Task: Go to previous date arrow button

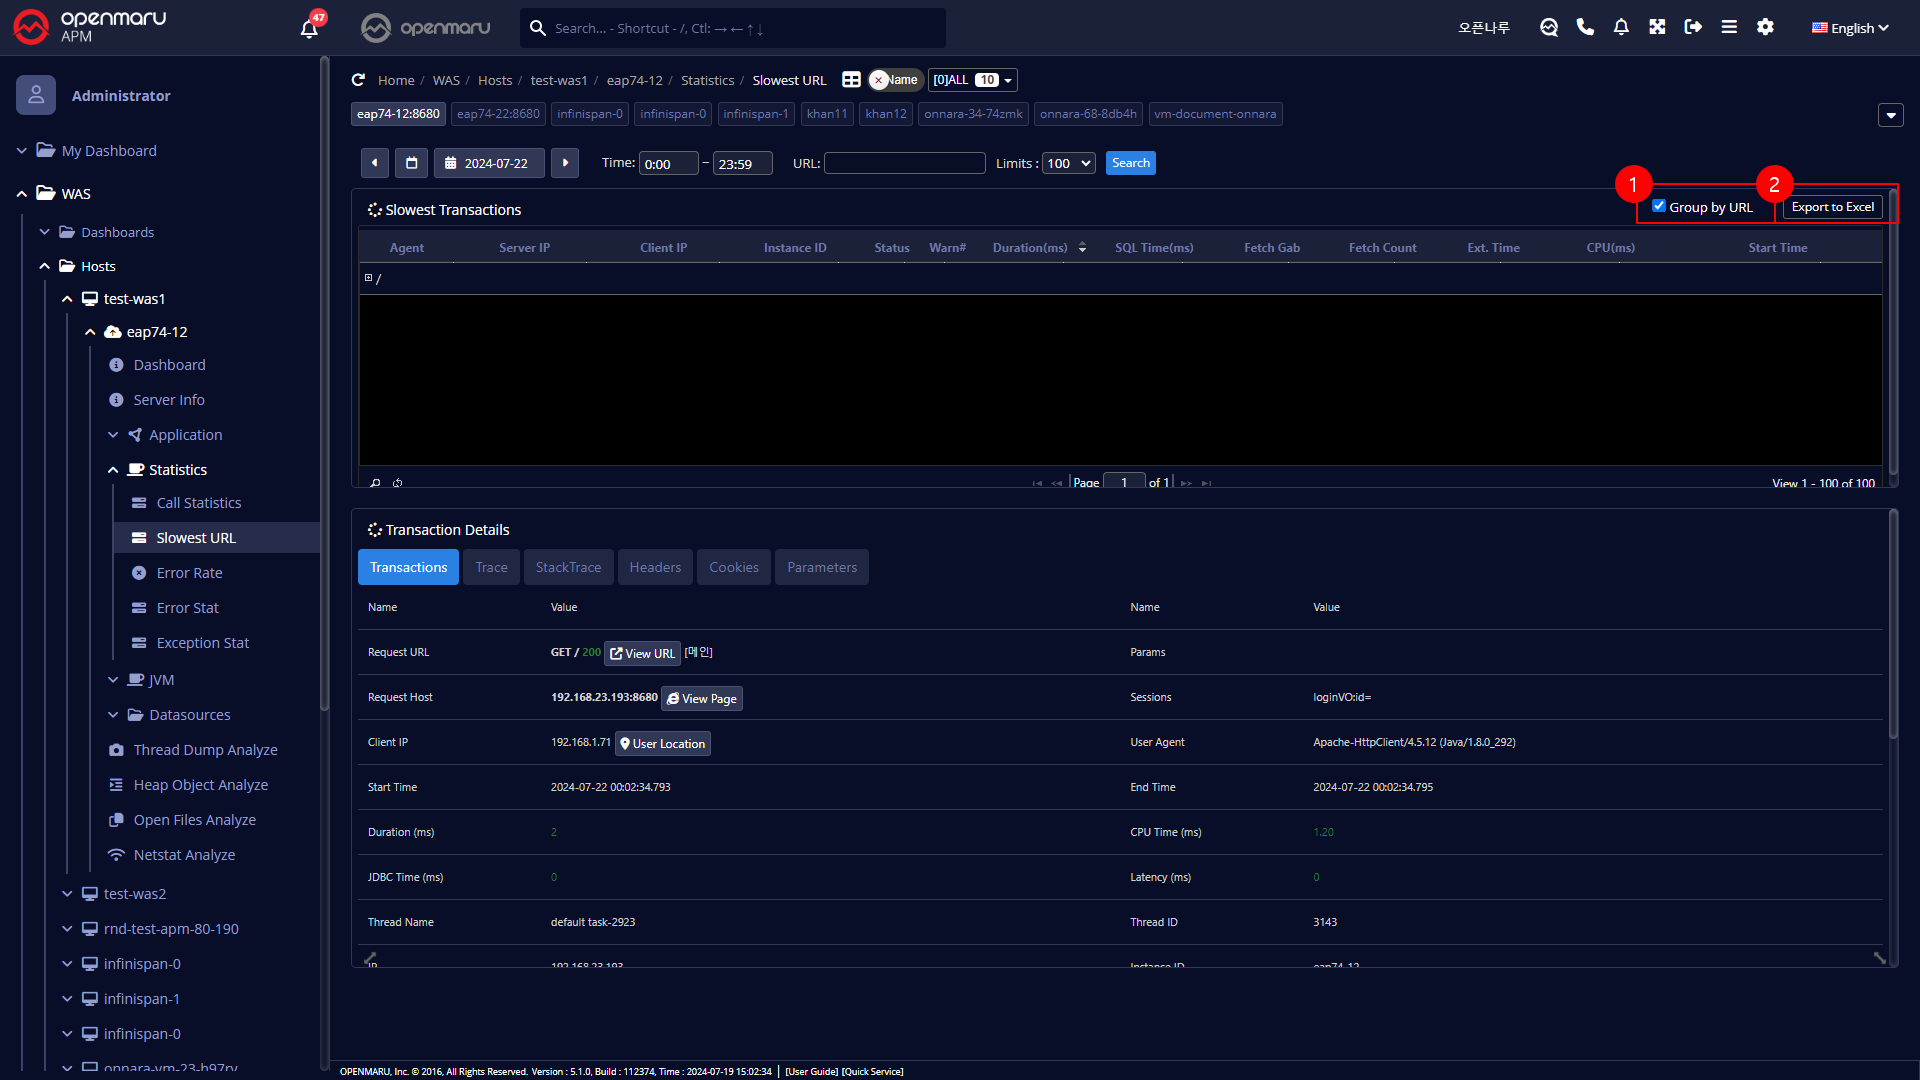Action: (x=374, y=163)
